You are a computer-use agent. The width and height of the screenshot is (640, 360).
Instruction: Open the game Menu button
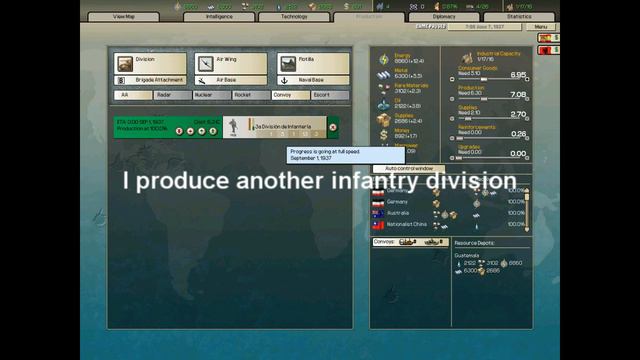pos(541,27)
